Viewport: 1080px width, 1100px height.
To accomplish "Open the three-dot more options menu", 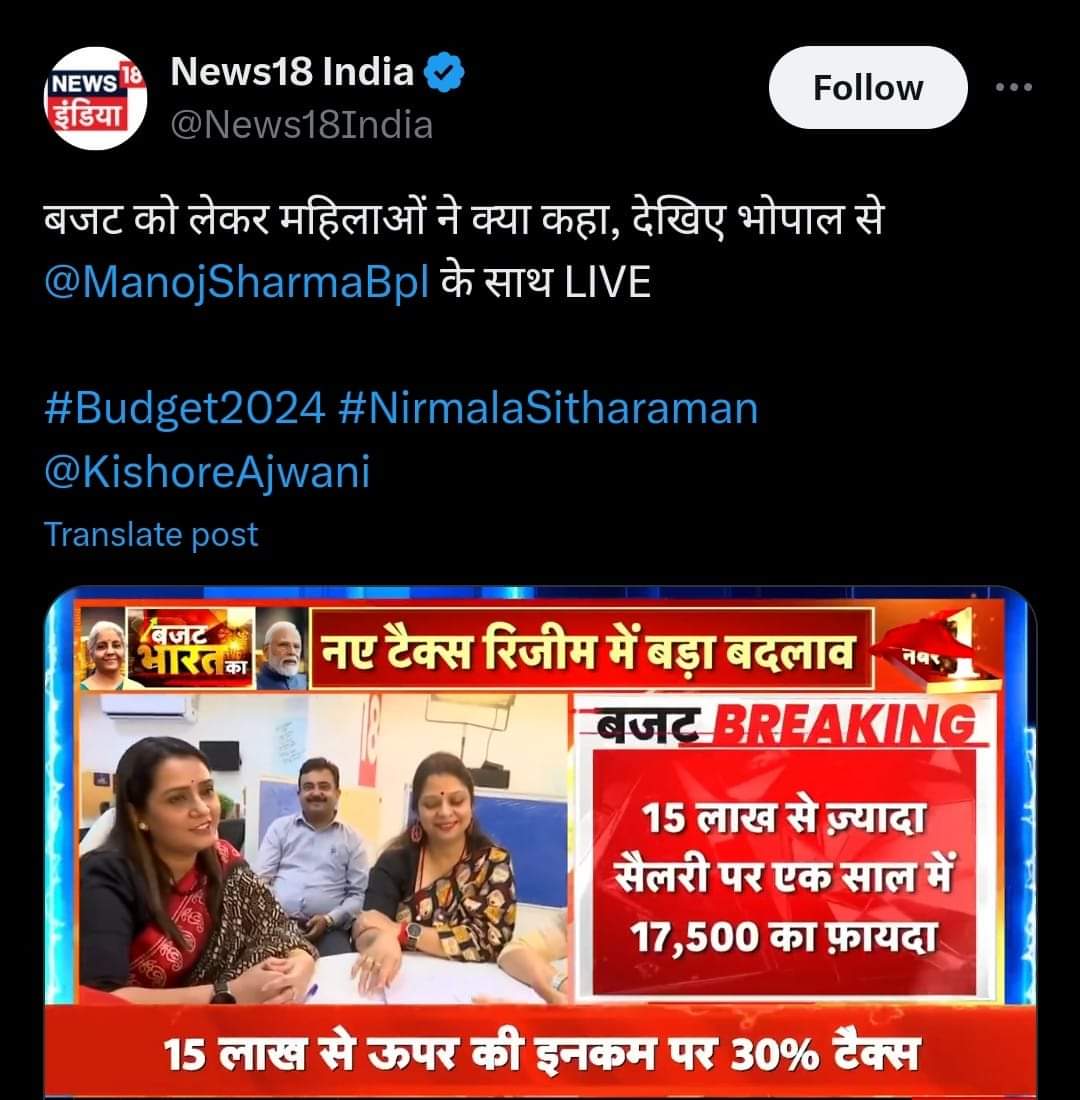I will (x=1014, y=87).
